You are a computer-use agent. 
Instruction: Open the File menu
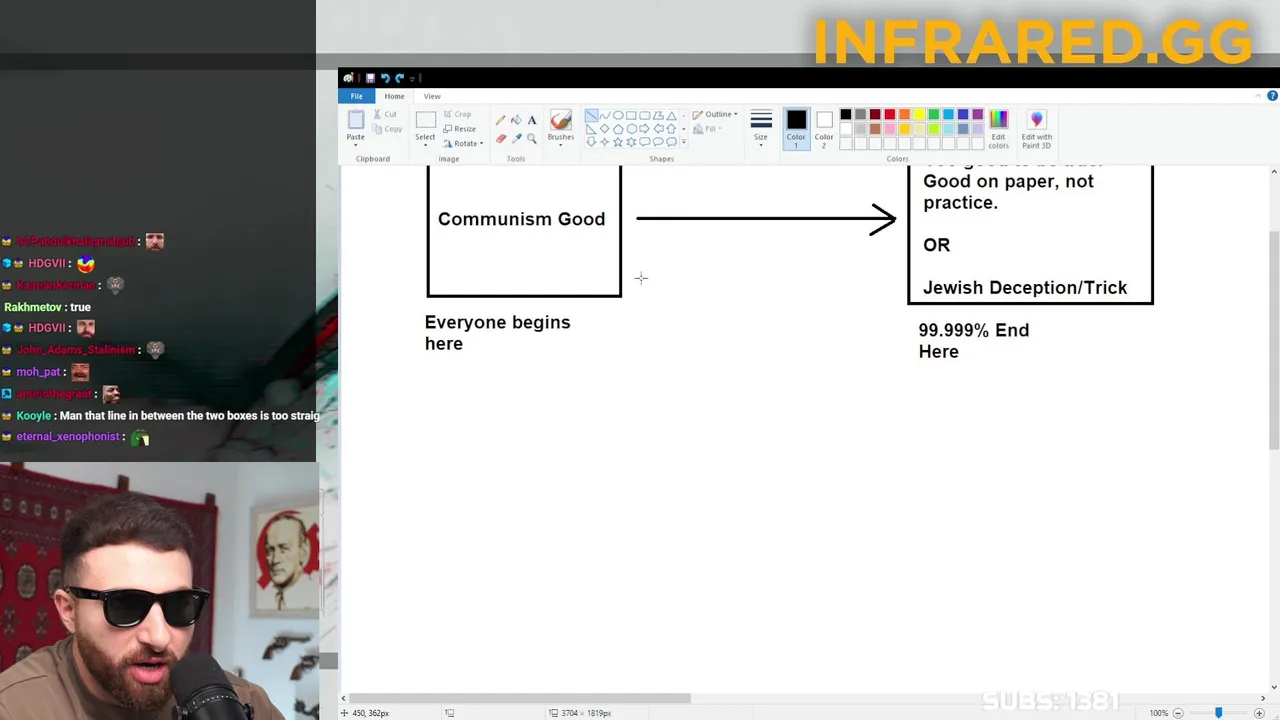point(356,96)
